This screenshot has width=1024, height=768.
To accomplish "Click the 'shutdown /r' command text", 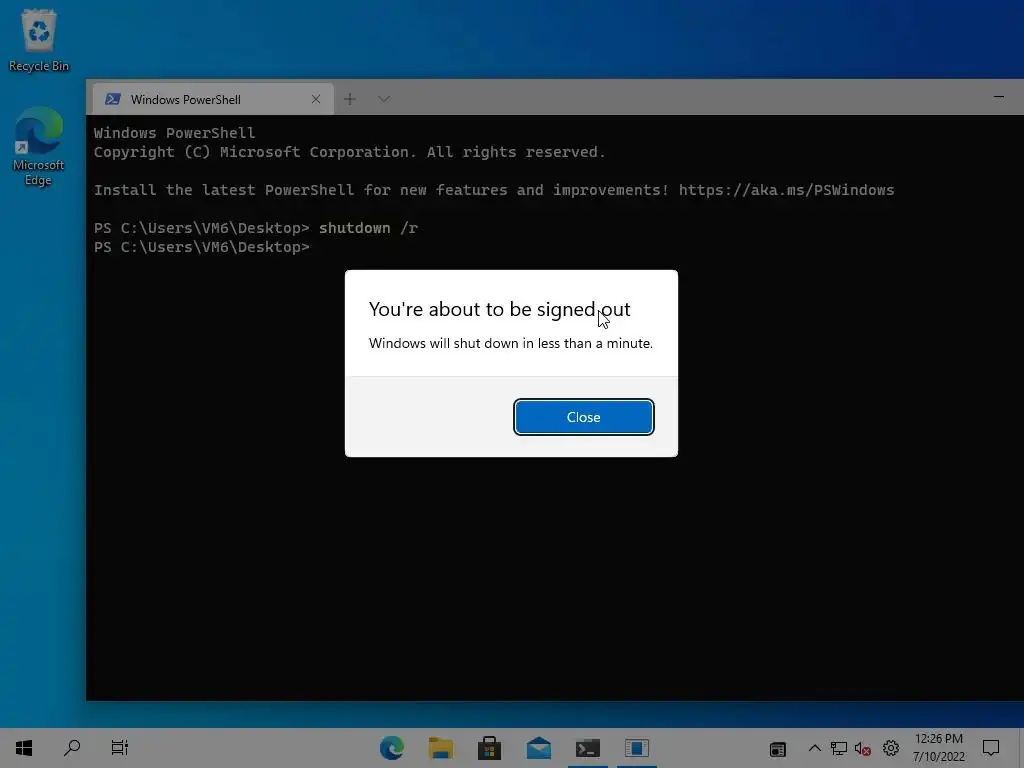I will (368, 228).
